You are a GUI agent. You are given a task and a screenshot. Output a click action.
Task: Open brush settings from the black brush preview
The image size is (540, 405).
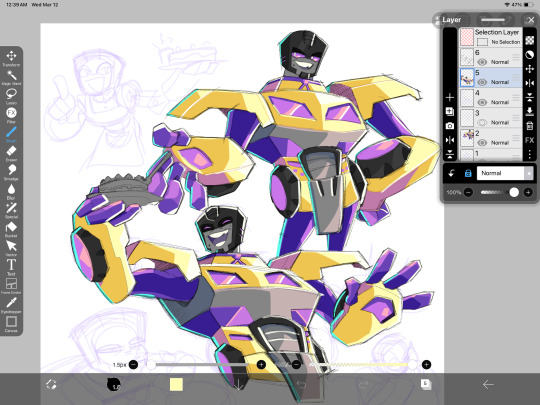pyautogui.click(x=114, y=384)
